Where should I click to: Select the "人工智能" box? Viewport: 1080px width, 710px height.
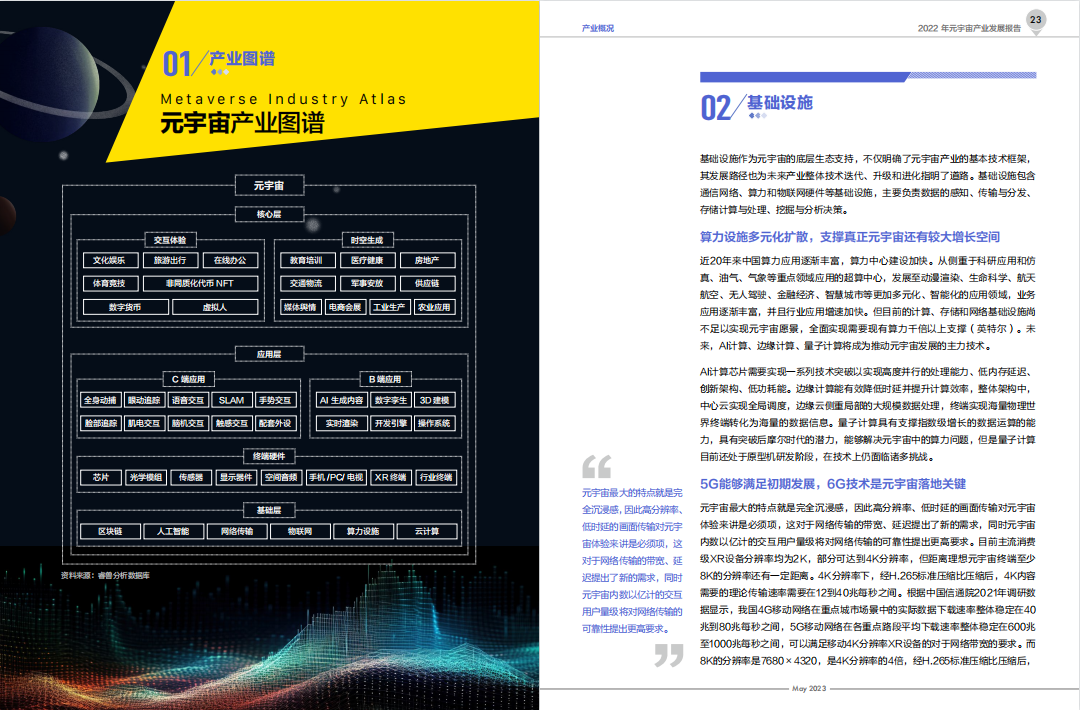click(174, 531)
